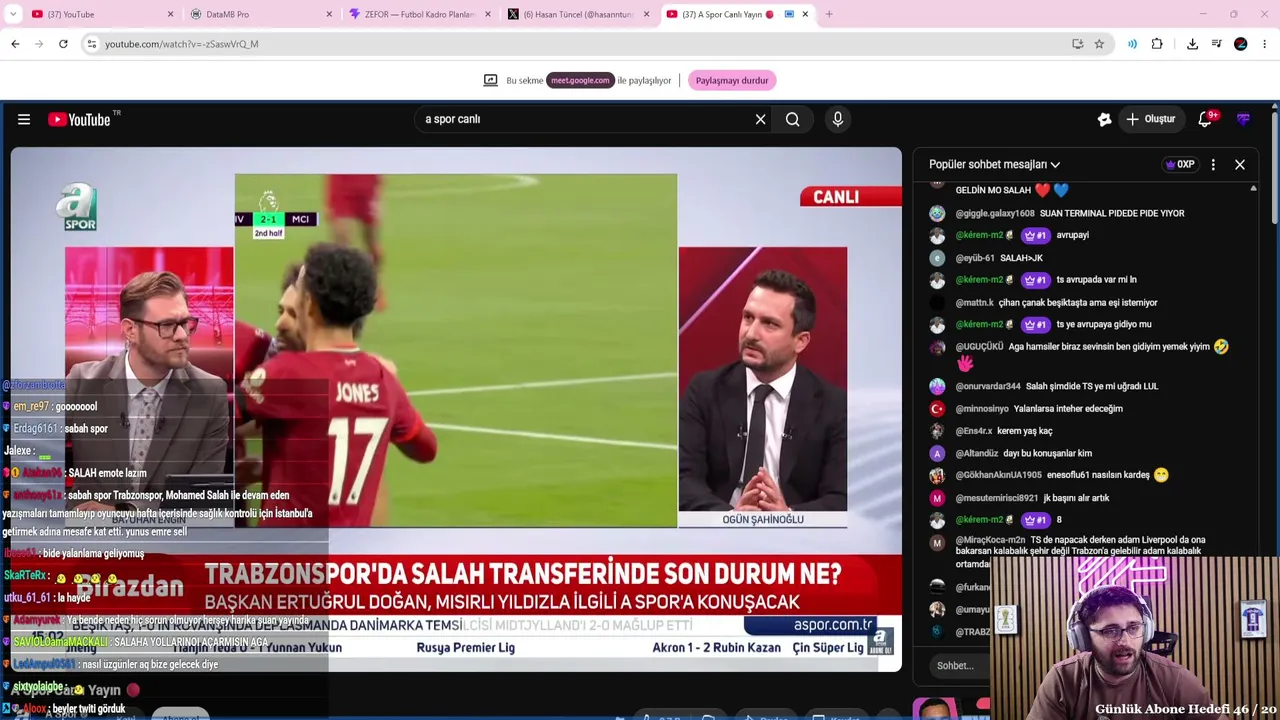Expand the Popüler sohbet mesajları dropdown
The width and height of the screenshot is (1280, 720).
coord(994,164)
